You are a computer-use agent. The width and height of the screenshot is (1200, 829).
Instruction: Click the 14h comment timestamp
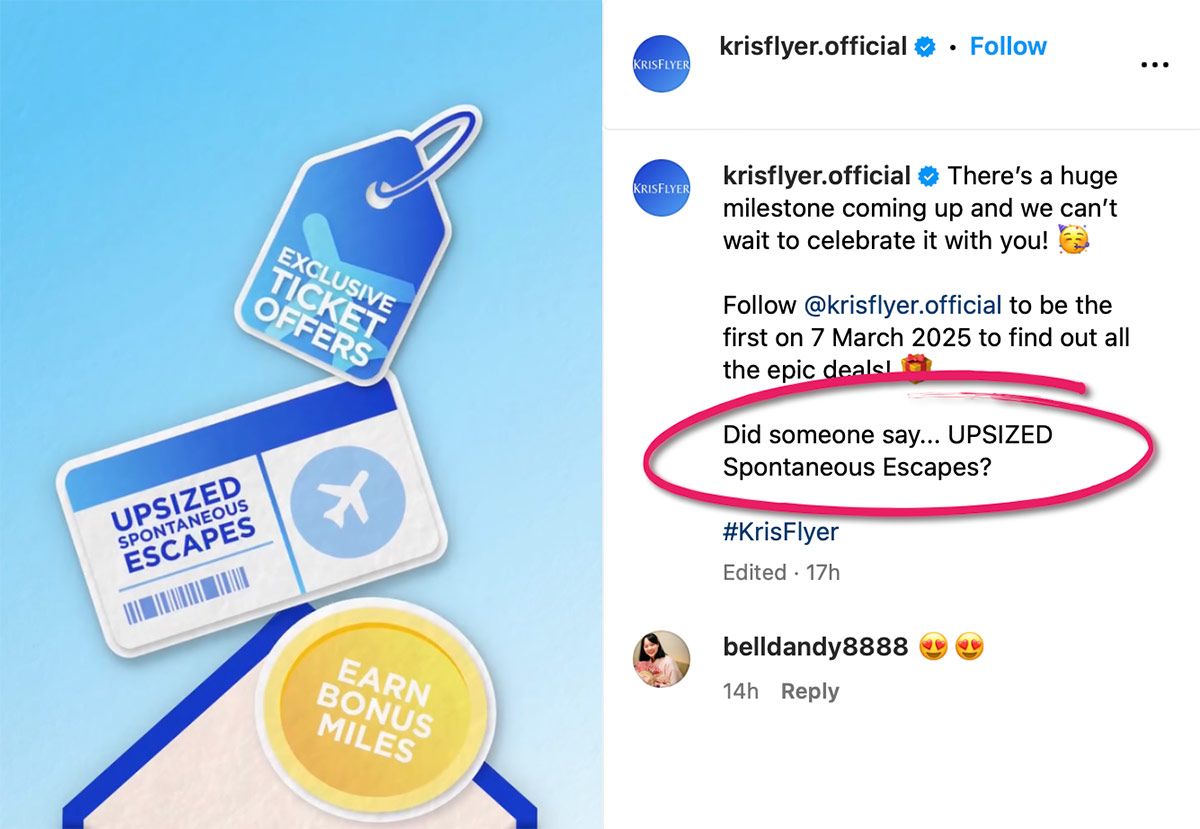741,691
